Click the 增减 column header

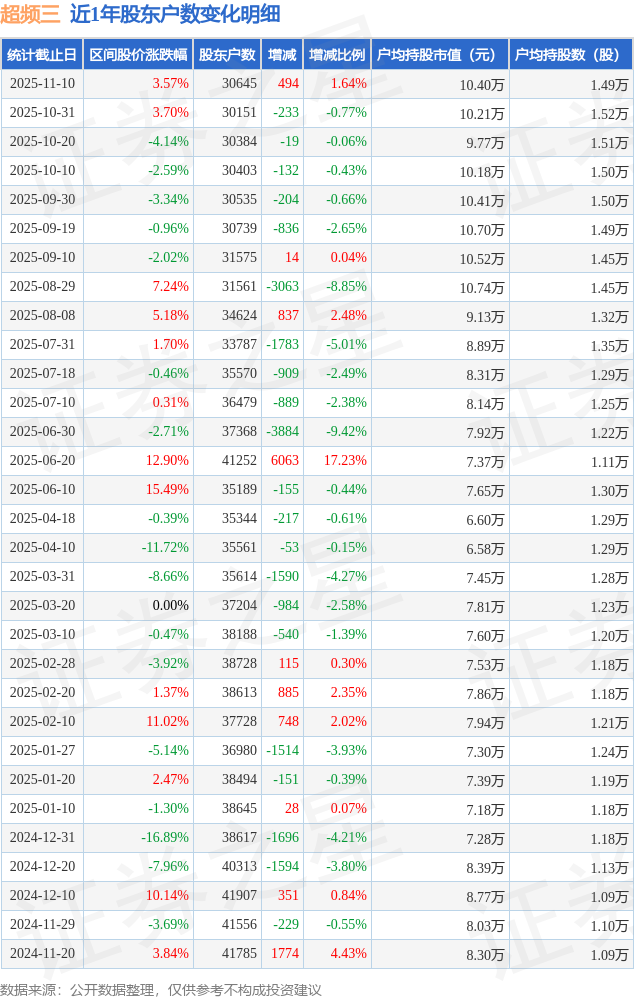click(x=282, y=55)
